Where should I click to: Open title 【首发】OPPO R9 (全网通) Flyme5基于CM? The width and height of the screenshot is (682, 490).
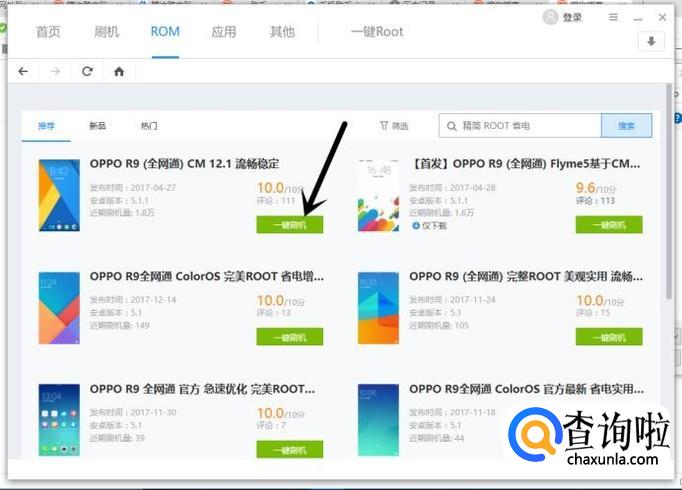(x=525, y=164)
